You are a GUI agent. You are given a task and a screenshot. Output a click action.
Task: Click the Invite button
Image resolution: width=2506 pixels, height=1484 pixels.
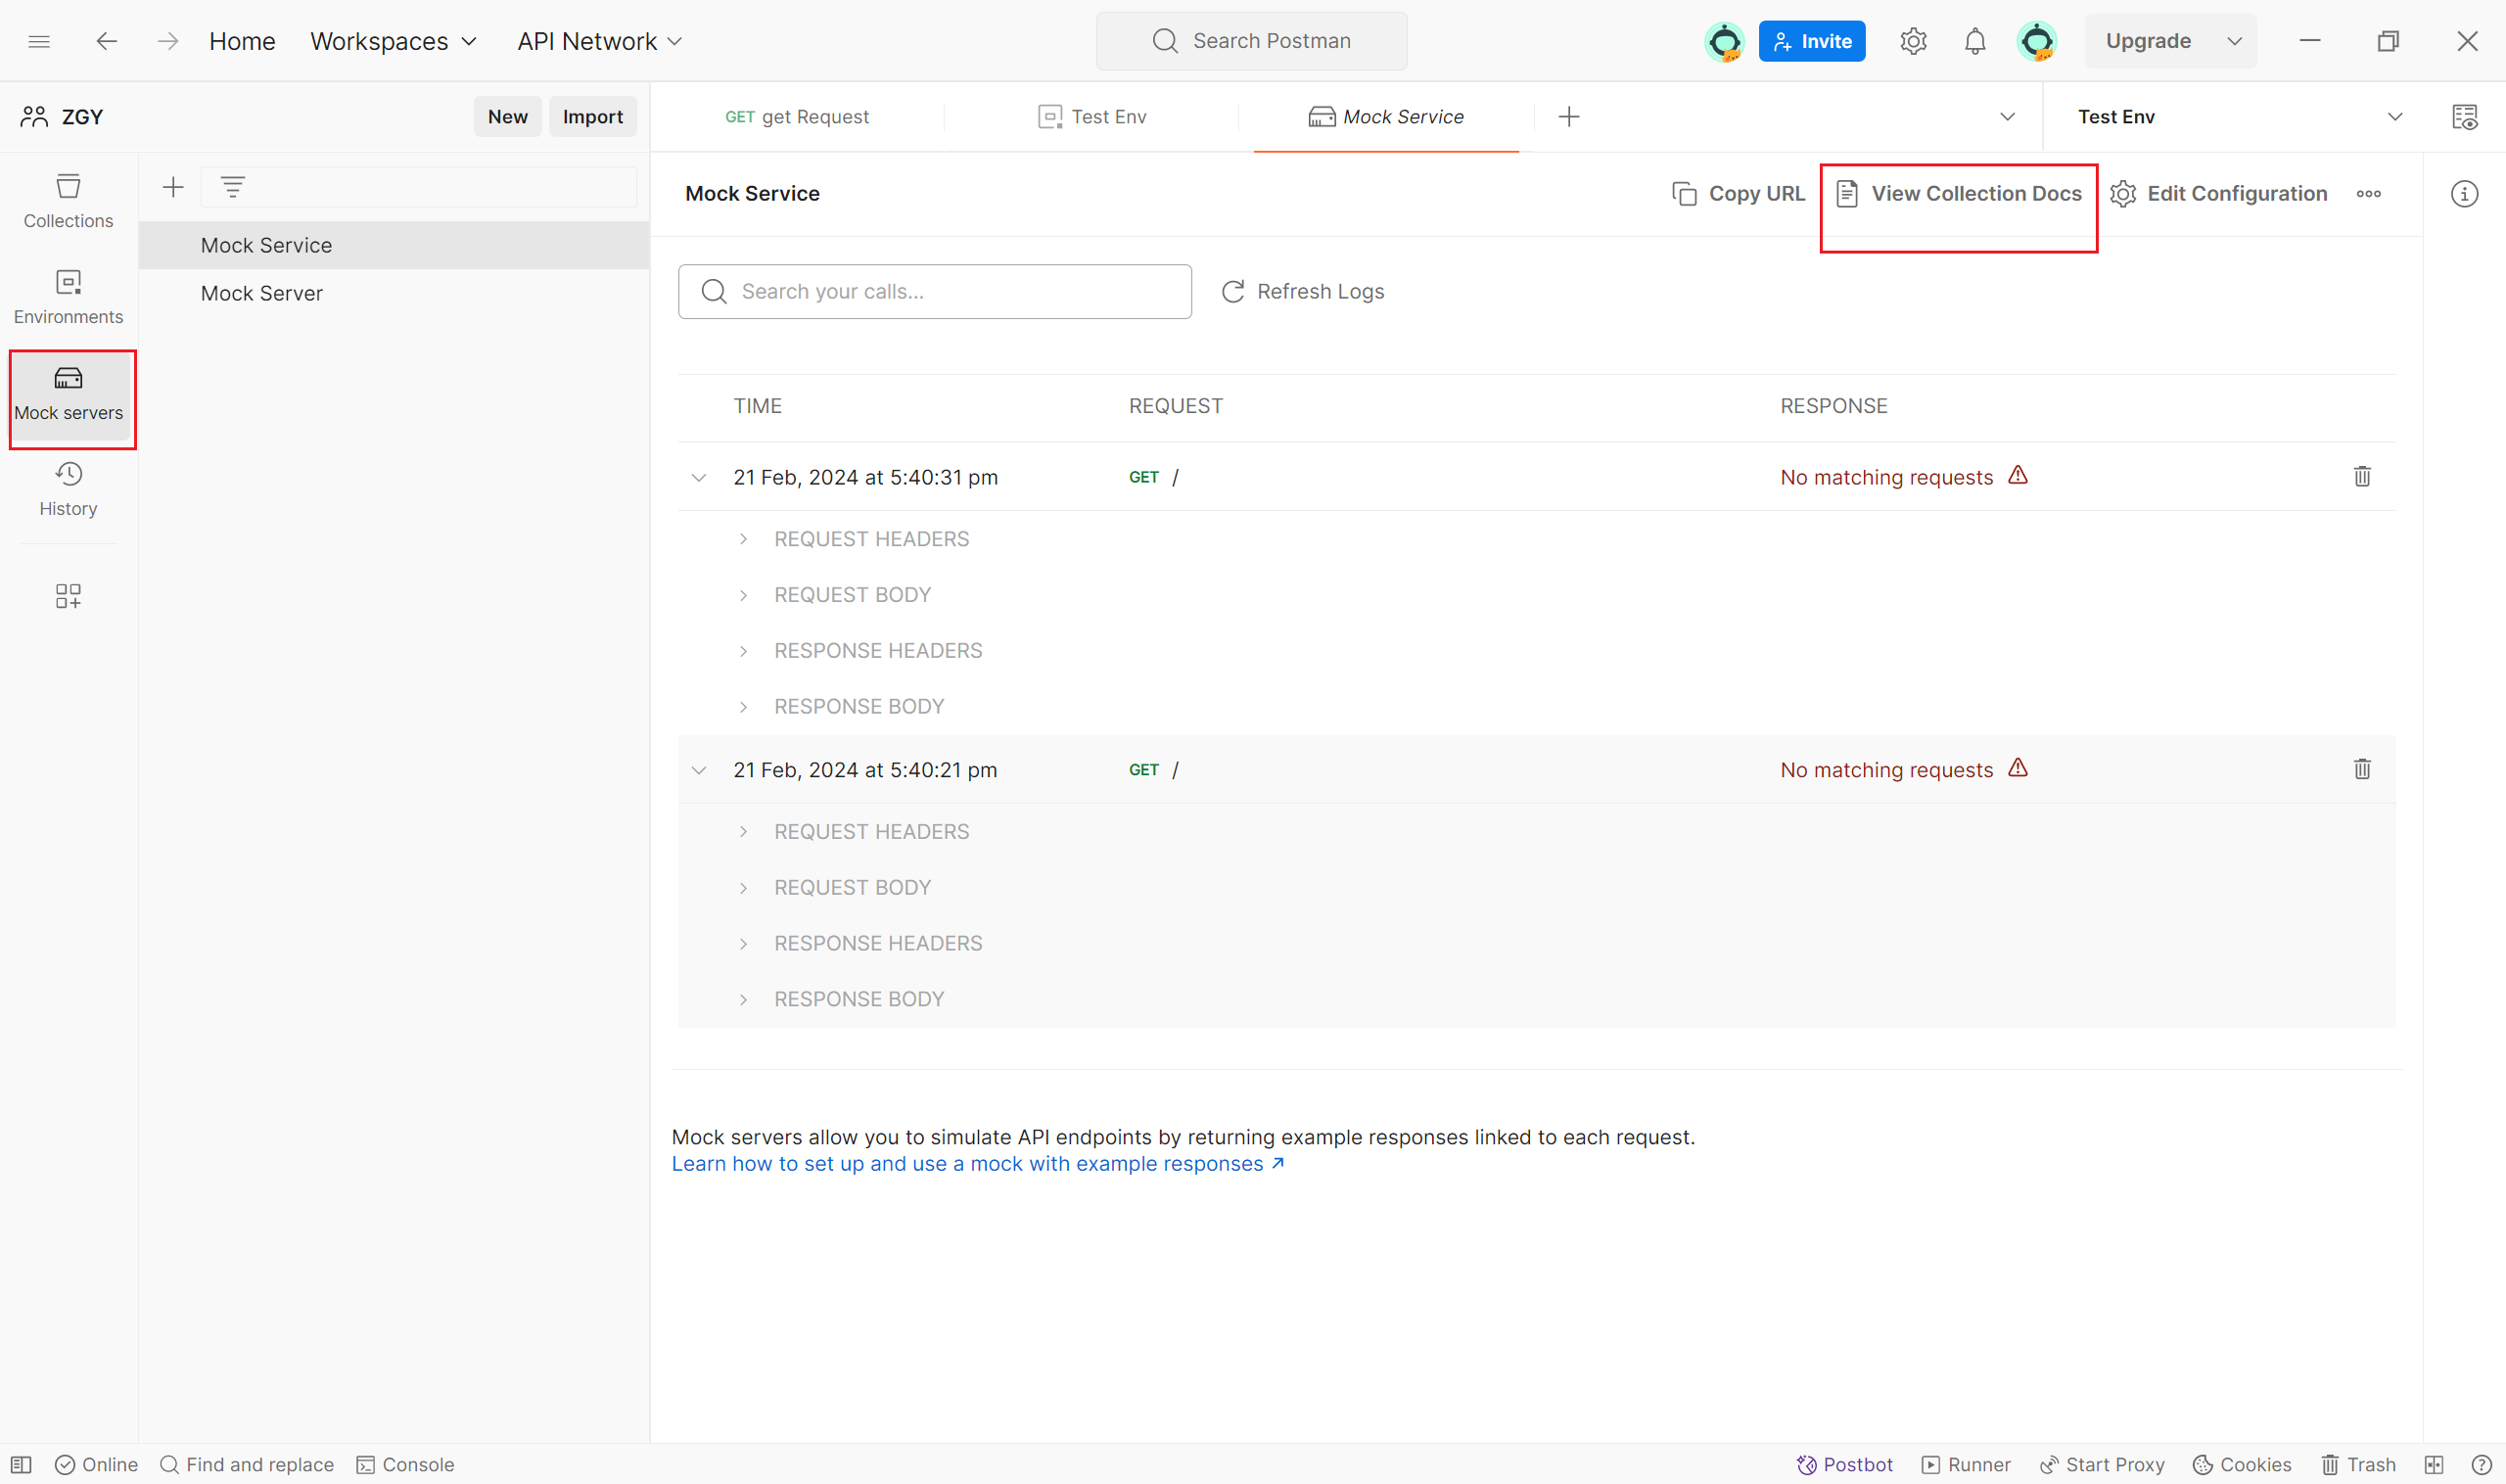coord(1812,41)
